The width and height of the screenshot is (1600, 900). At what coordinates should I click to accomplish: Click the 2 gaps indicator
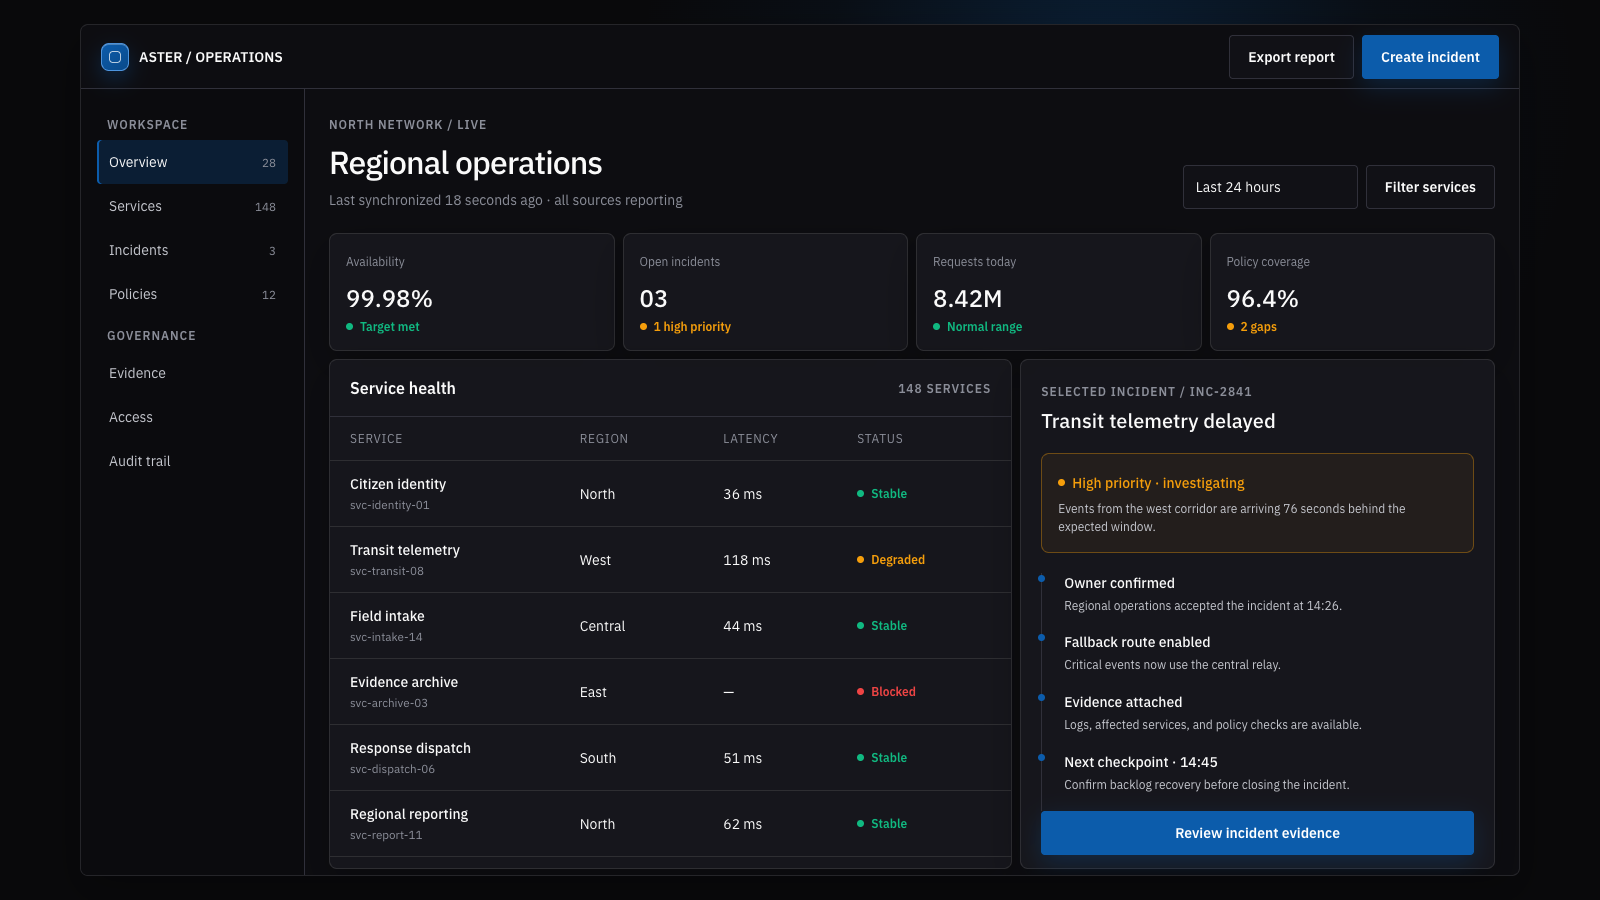[x=1252, y=327]
